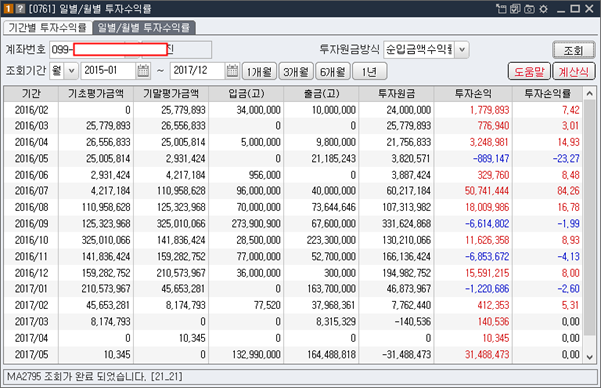The height and width of the screenshot is (389, 602).
Task: Switch to 기간별 투자수익률 tab
Action: pyautogui.click(x=48, y=28)
